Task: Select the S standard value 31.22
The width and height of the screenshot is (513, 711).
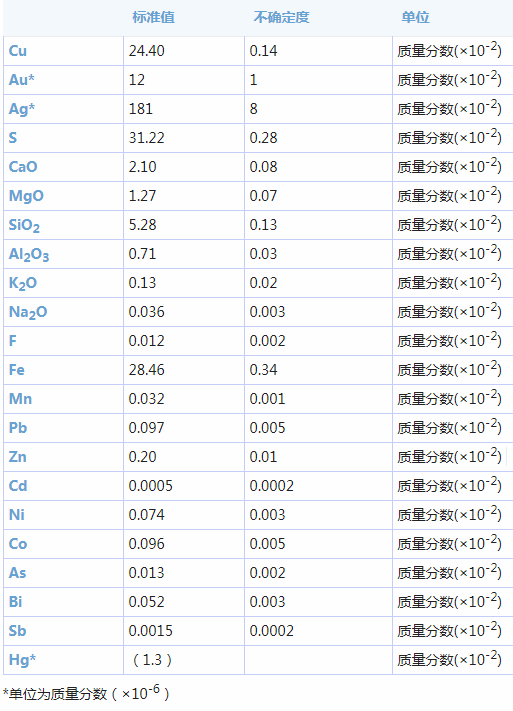Action: point(146,138)
